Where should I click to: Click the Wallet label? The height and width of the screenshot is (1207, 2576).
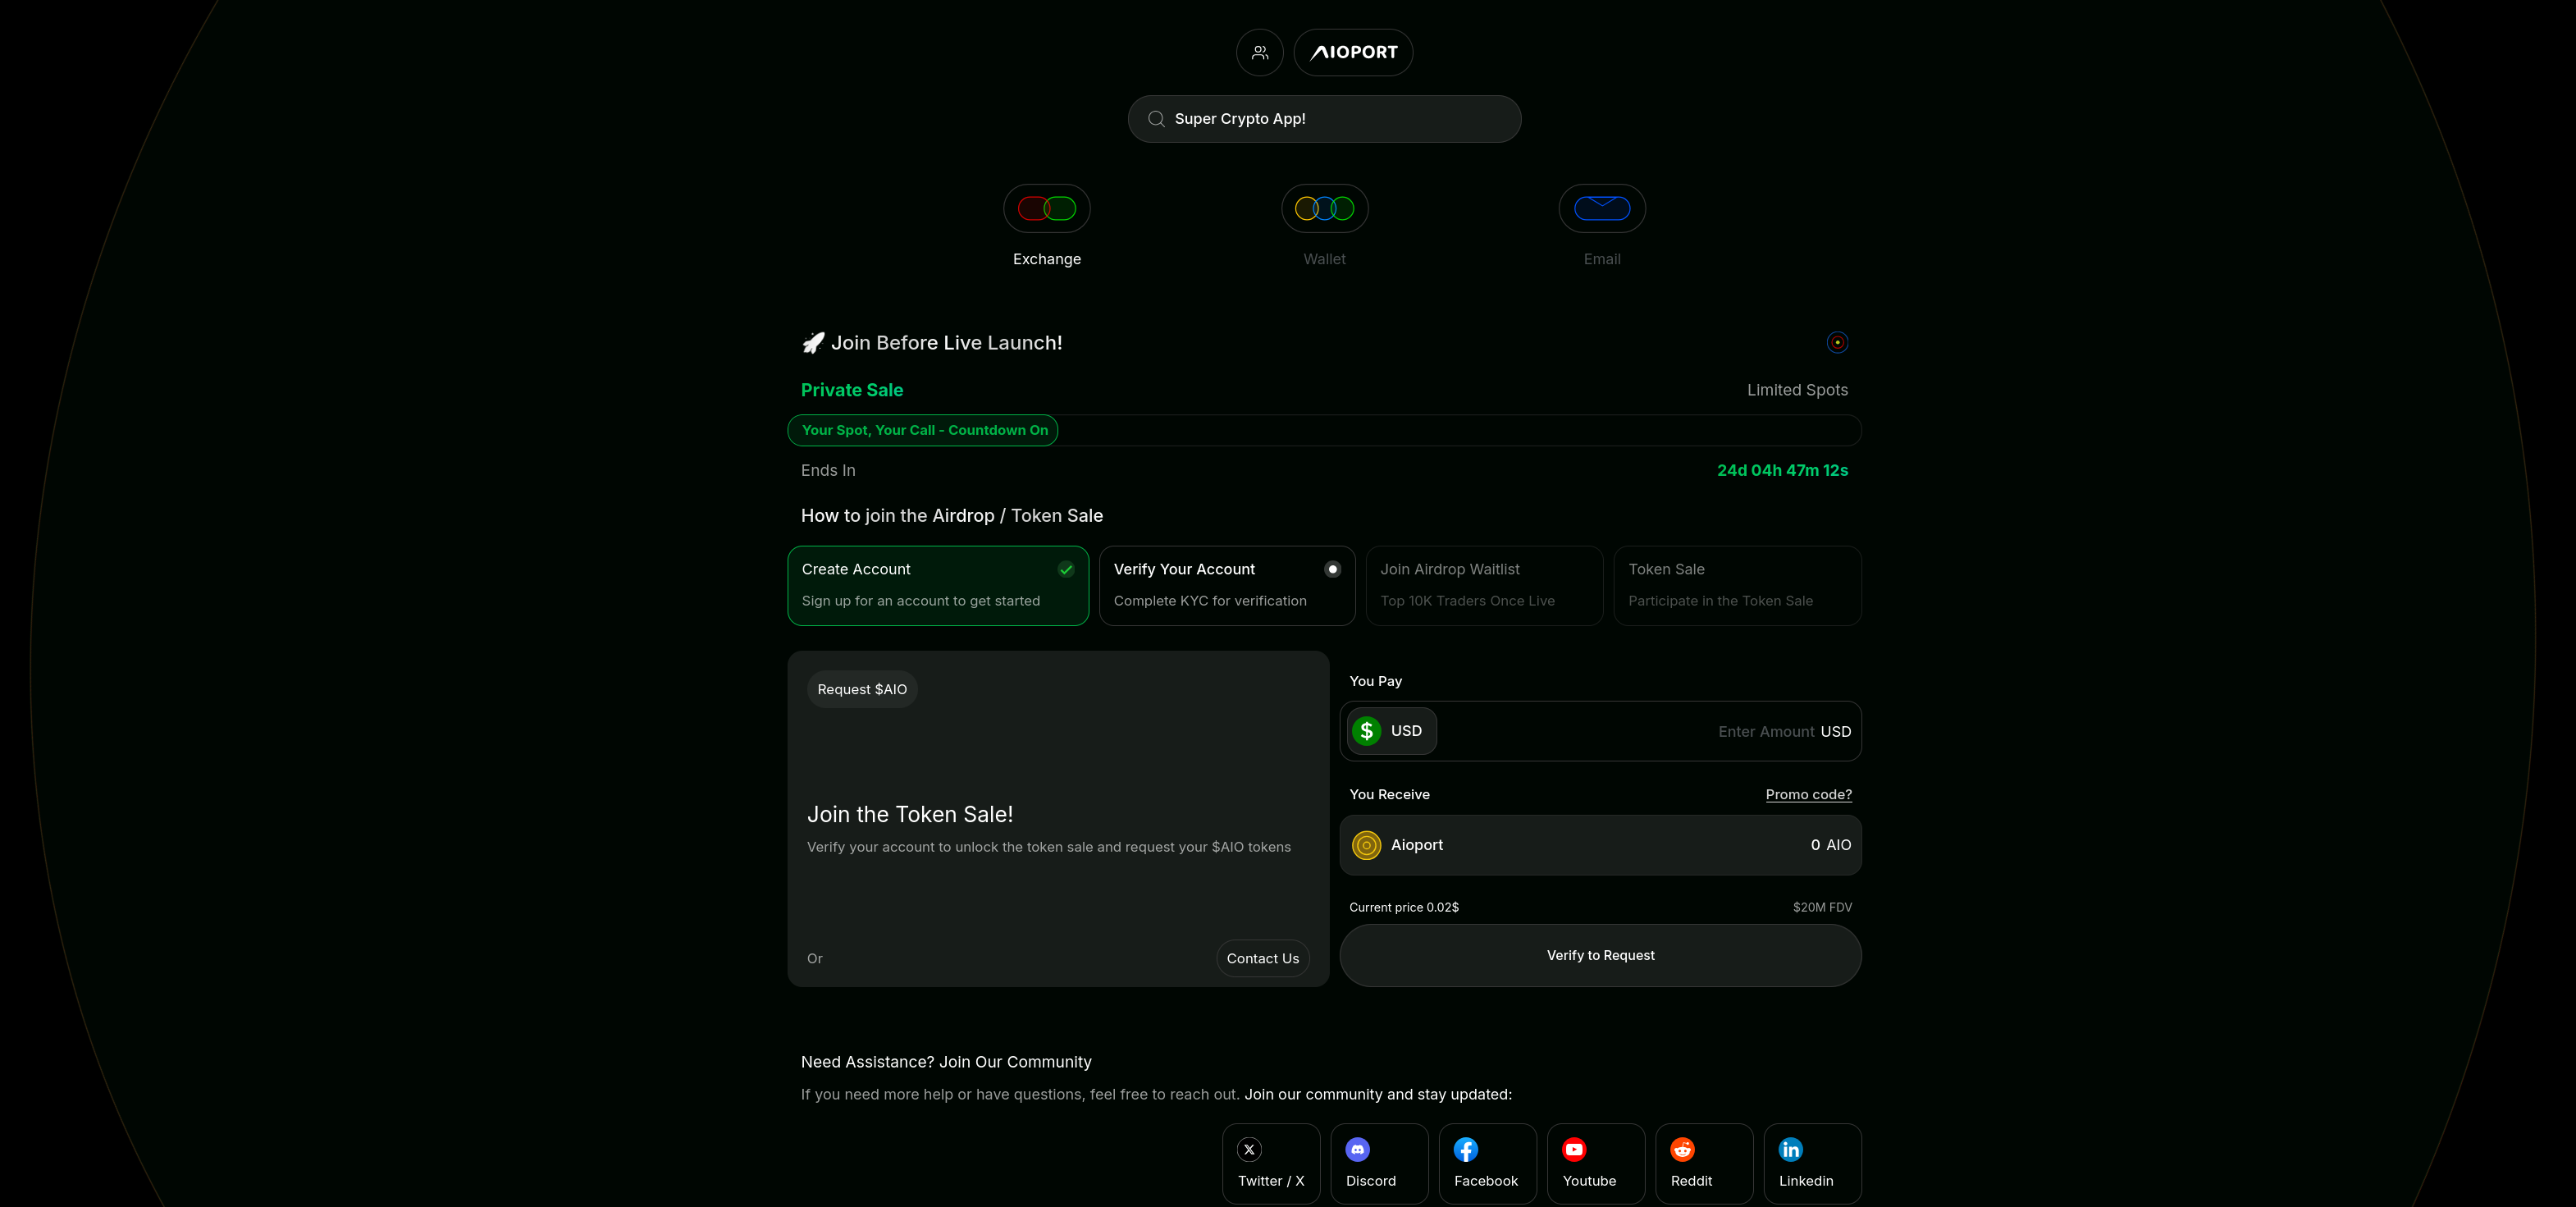pyautogui.click(x=1324, y=259)
